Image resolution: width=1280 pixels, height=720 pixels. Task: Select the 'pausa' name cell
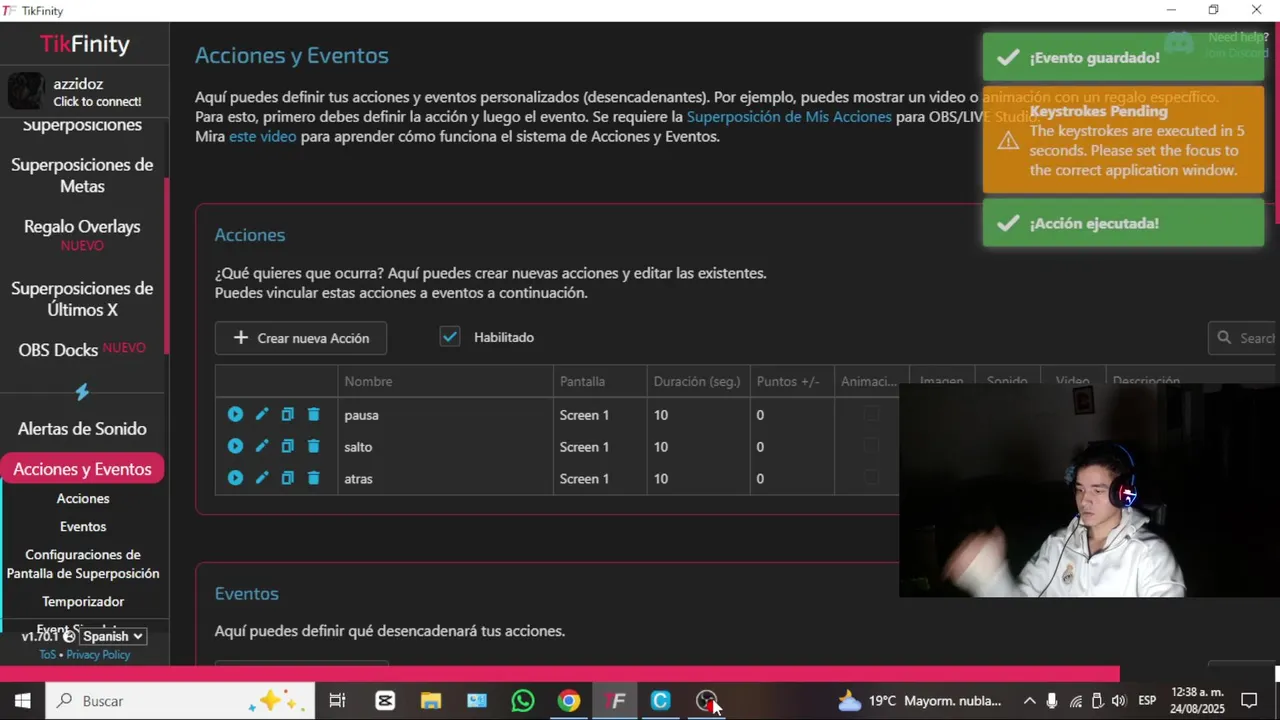tap(445, 414)
